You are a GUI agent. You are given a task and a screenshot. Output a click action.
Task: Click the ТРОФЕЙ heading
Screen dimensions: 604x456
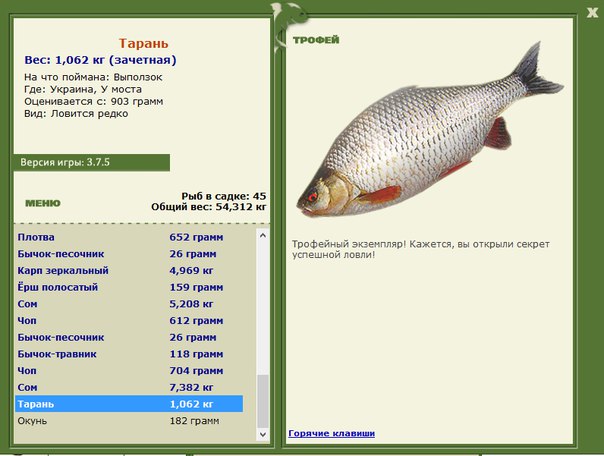(x=316, y=40)
